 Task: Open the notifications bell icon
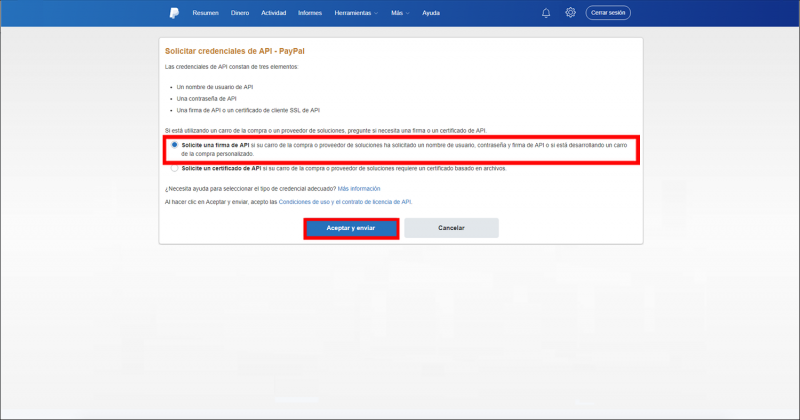546,13
